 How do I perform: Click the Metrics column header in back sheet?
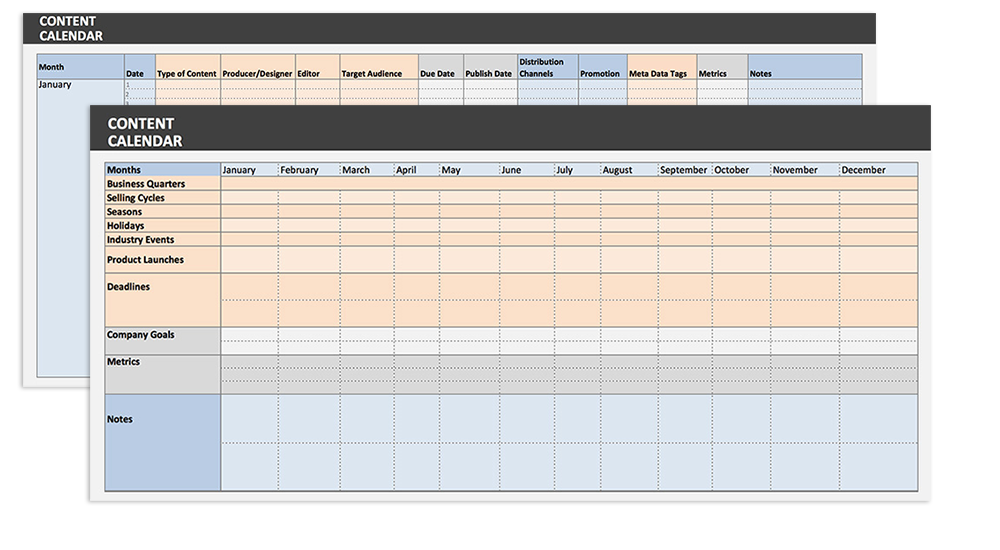(722, 67)
